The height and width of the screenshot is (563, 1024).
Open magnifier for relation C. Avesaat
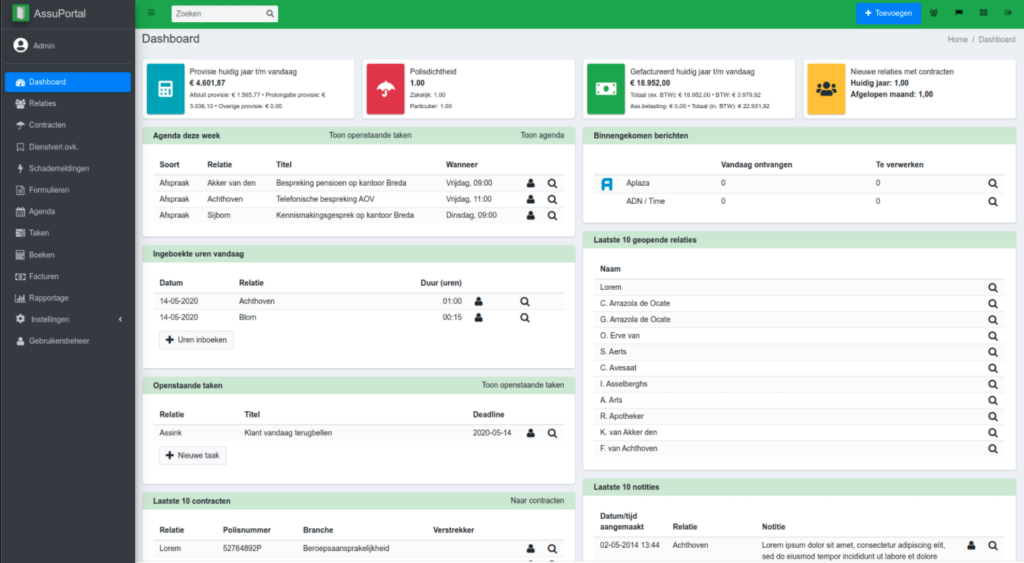[x=993, y=368]
